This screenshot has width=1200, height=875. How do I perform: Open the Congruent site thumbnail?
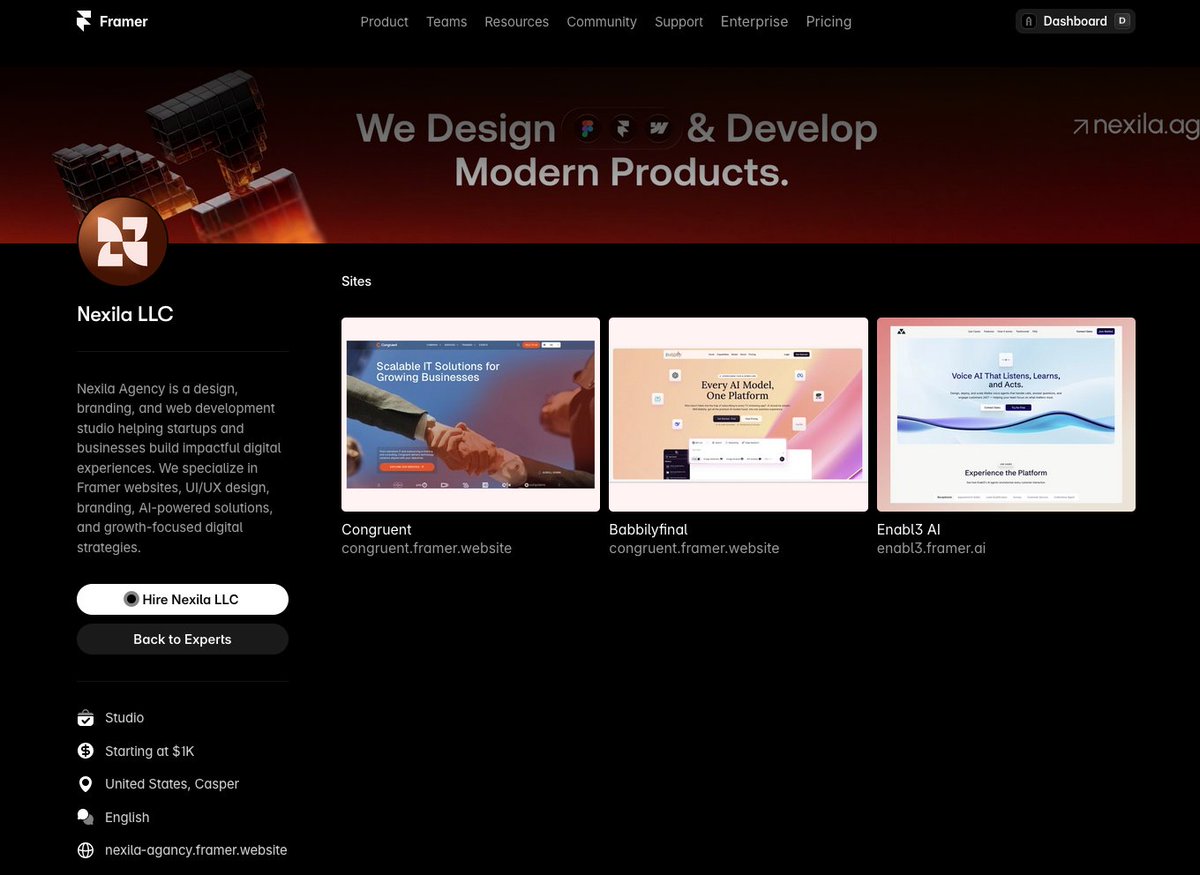point(470,414)
